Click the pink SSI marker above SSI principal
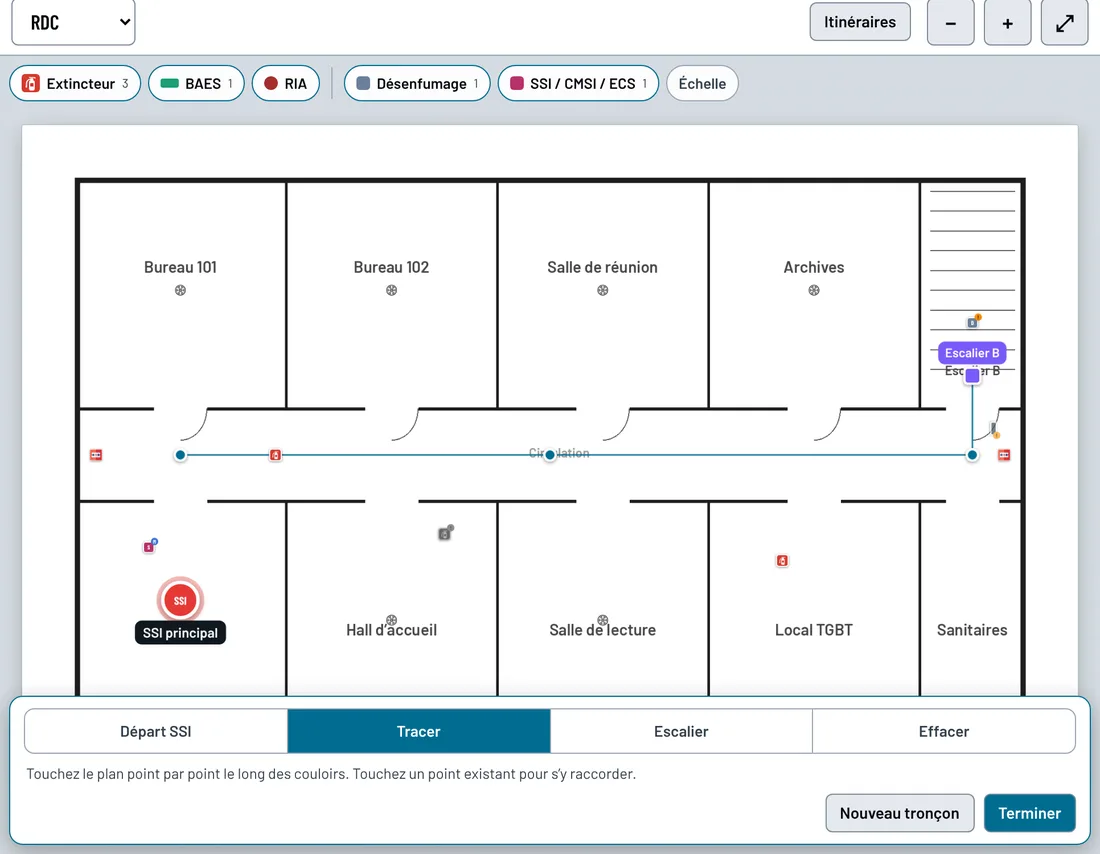1100x854 pixels. [150, 546]
